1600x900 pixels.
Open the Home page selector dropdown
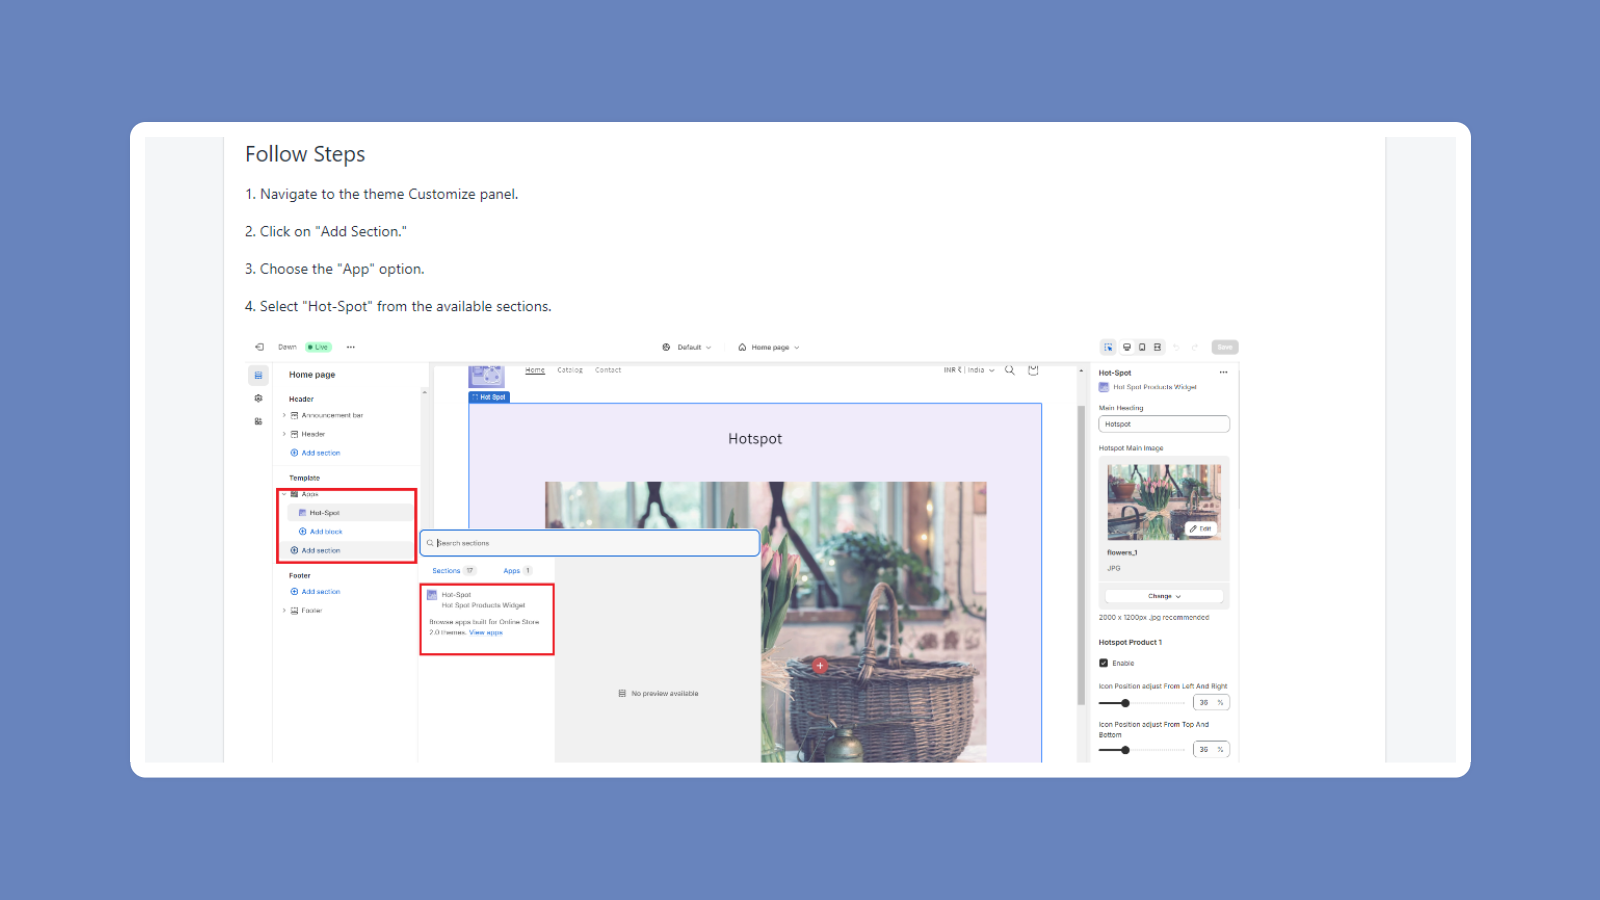pyautogui.click(x=770, y=347)
